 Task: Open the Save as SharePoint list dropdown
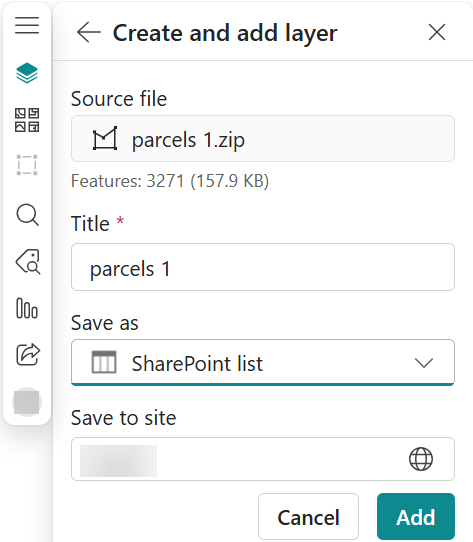263,362
